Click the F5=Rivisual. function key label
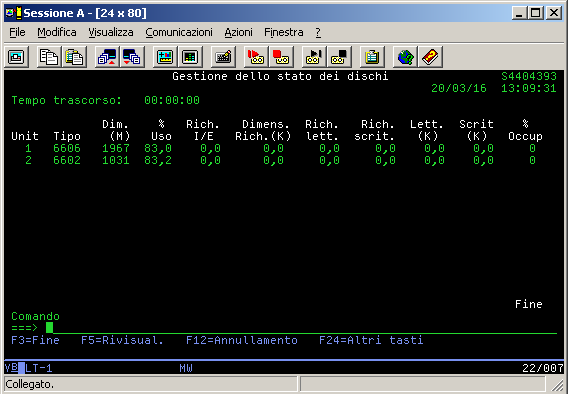The width and height of the screenshot is (568, 394). [x=122, y=340]
